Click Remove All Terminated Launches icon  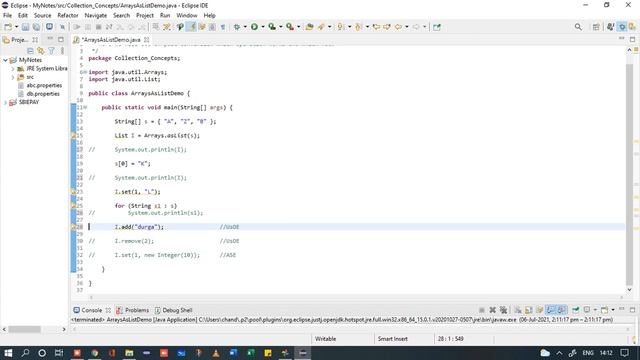[503, 310]
